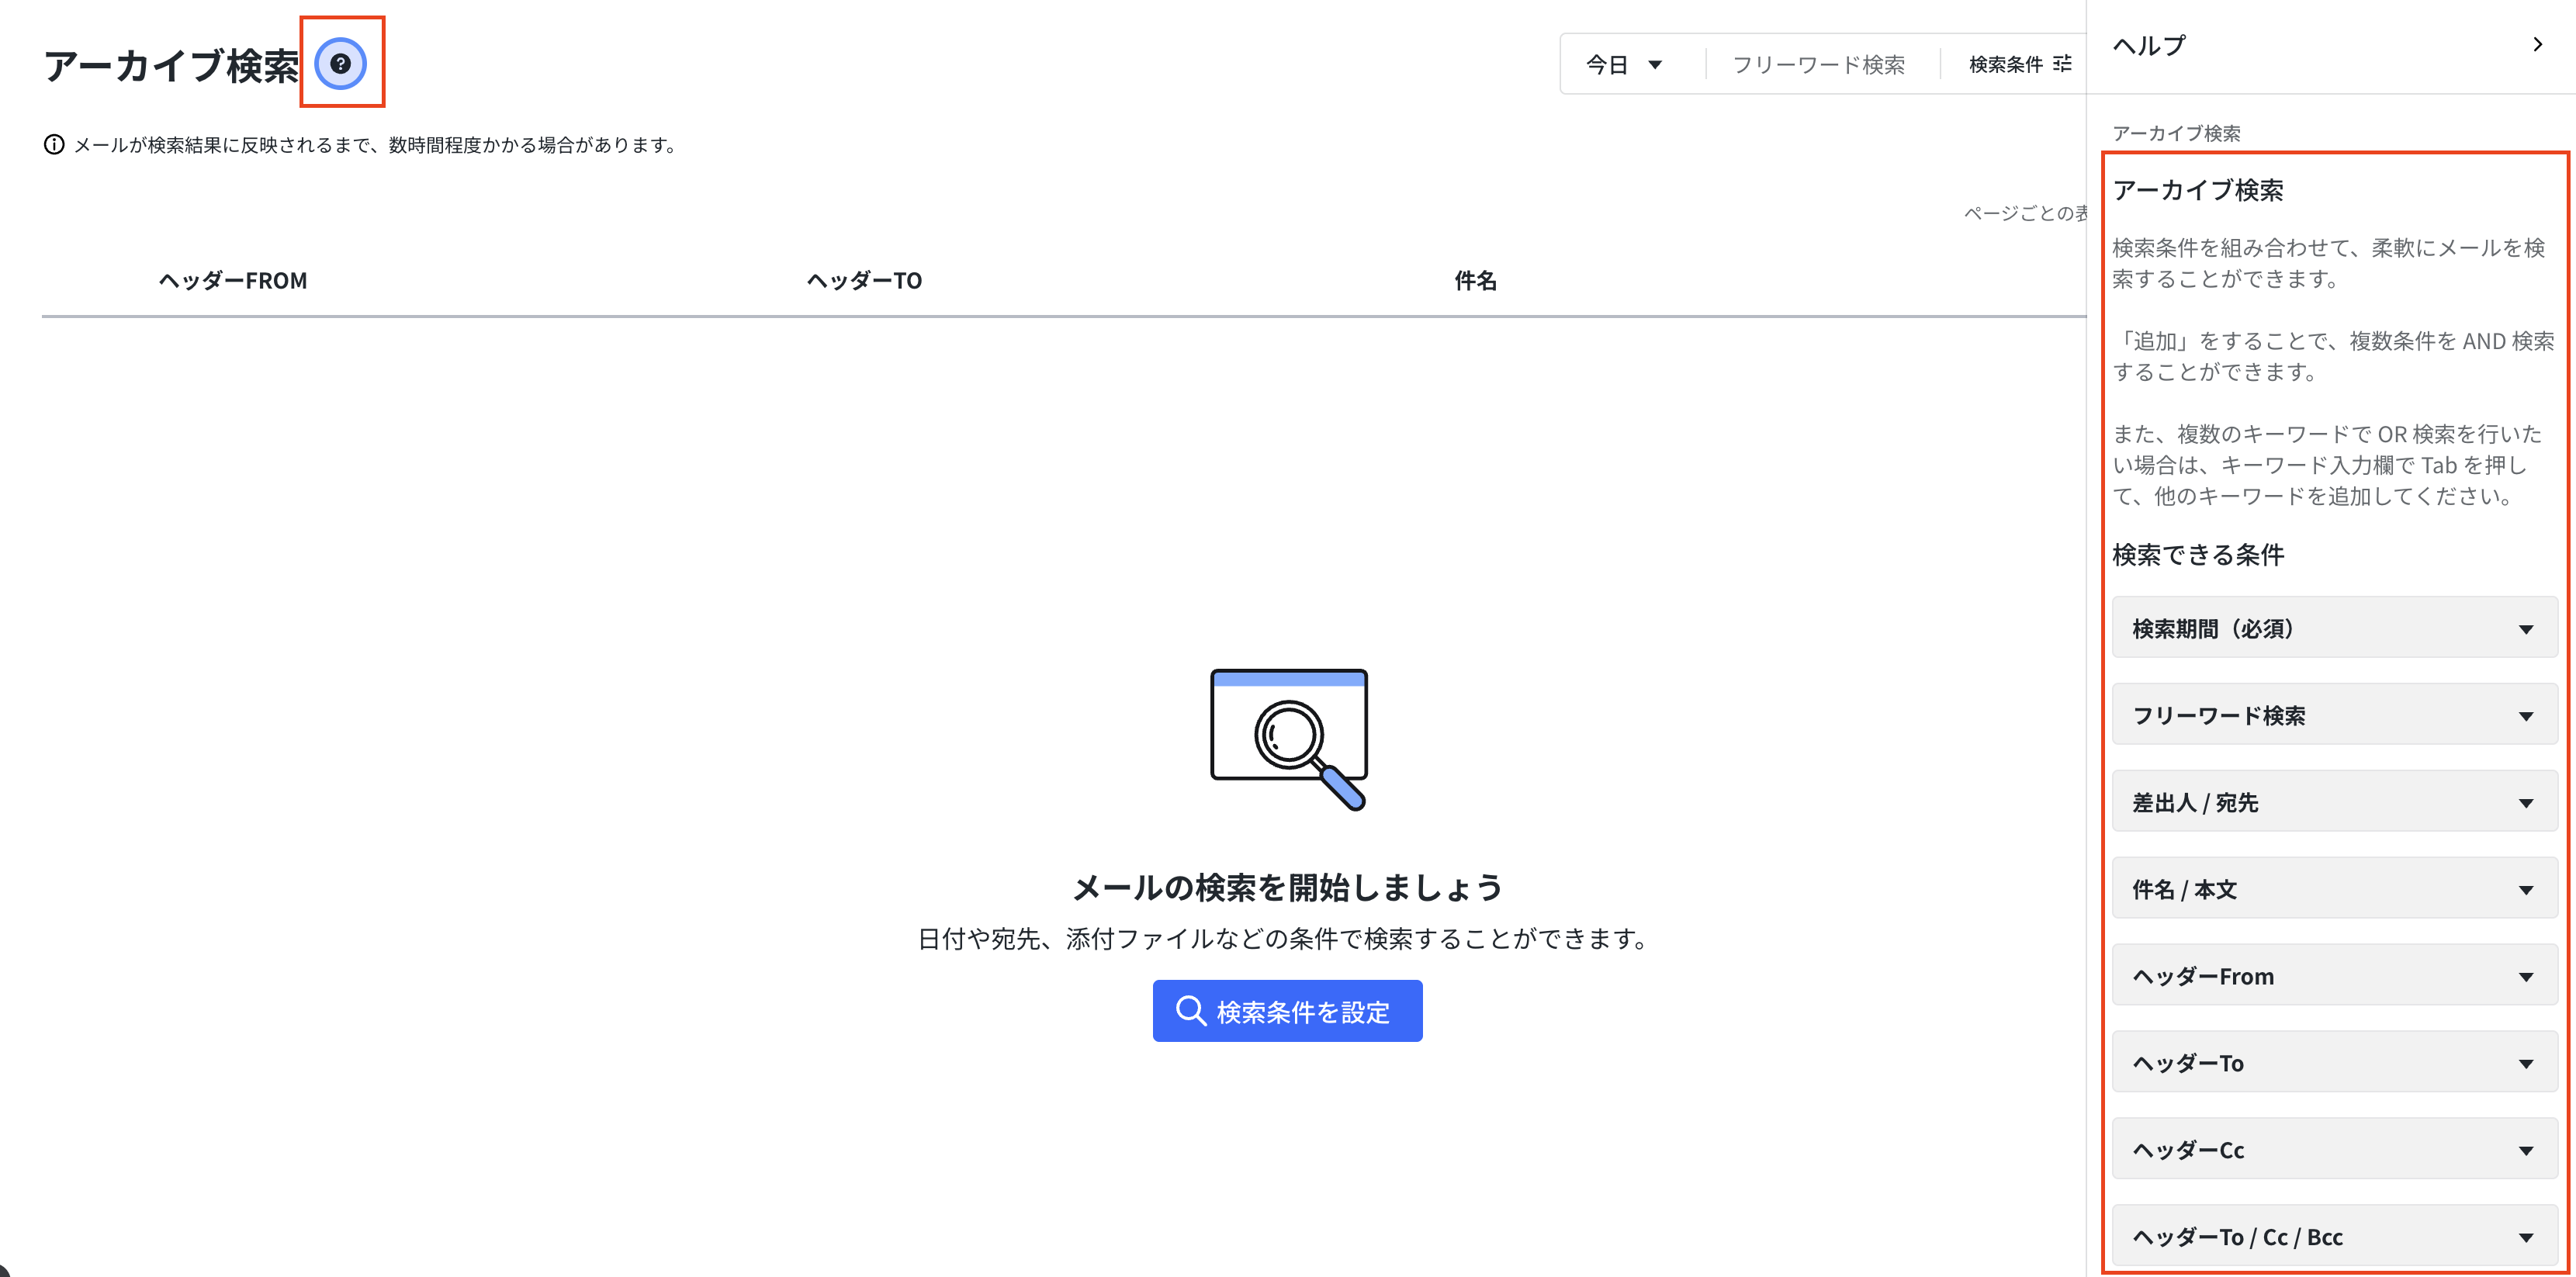
Task: Expand the ヘッダーCc accordion
Action: click(x=2334, y=1150)
